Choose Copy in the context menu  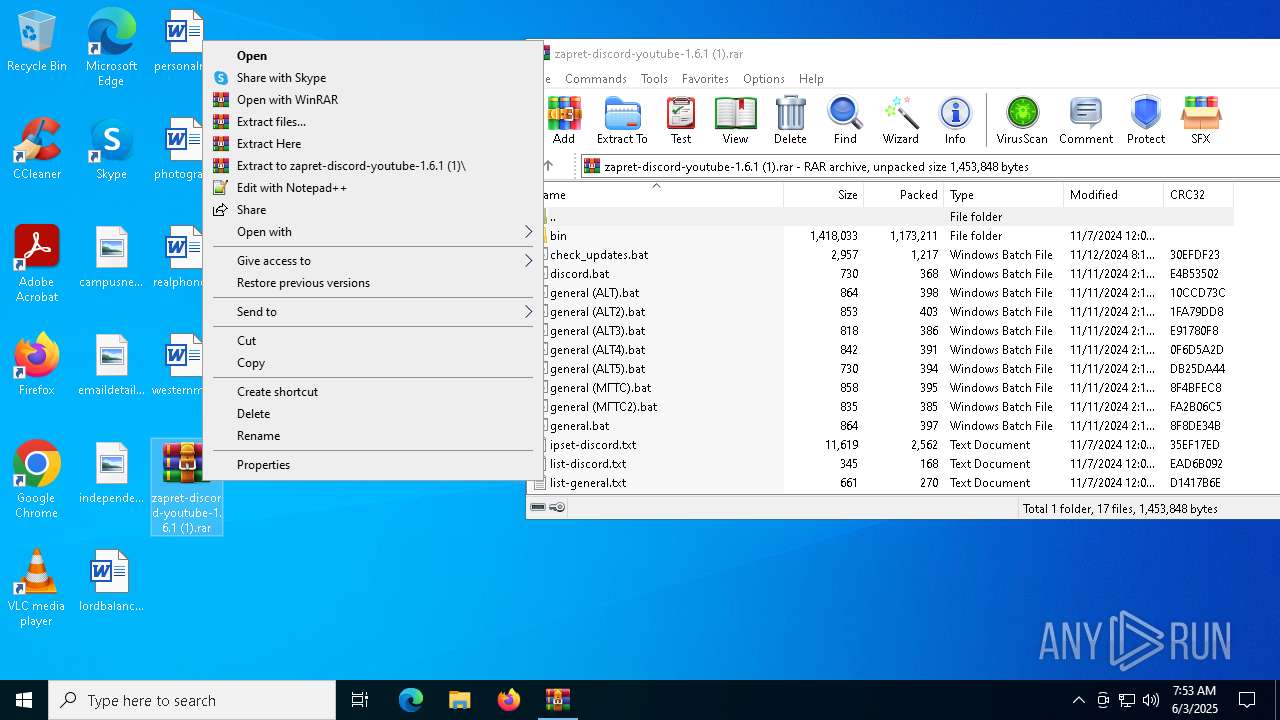click(x=373, y=363)
